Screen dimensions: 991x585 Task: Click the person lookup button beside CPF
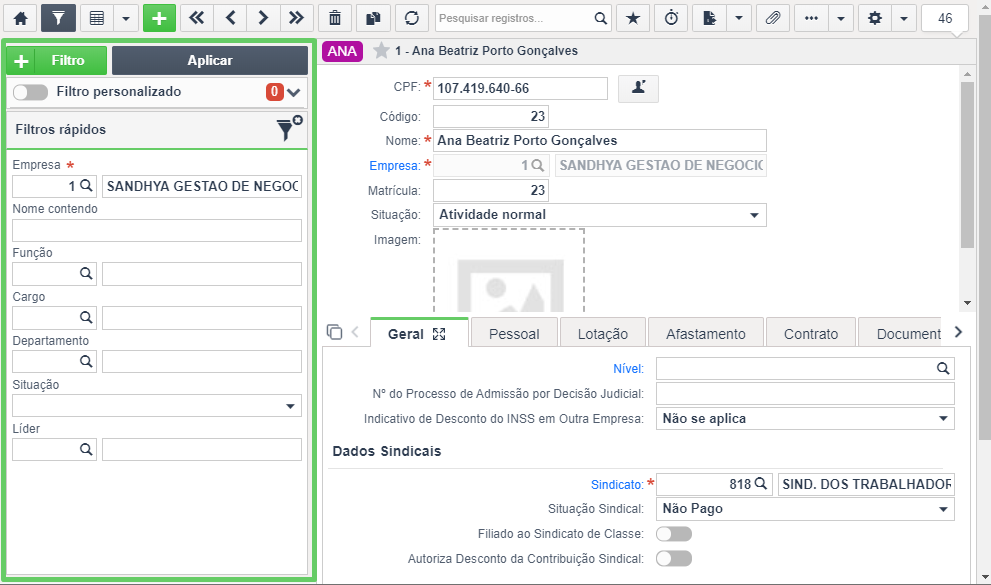[638, 88]
